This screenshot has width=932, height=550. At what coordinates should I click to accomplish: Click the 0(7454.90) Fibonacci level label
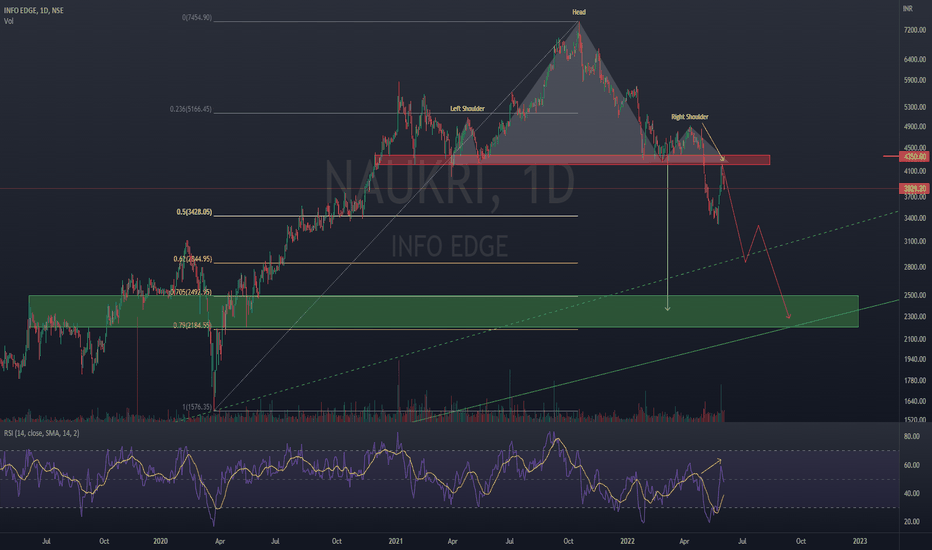point(197,18)
